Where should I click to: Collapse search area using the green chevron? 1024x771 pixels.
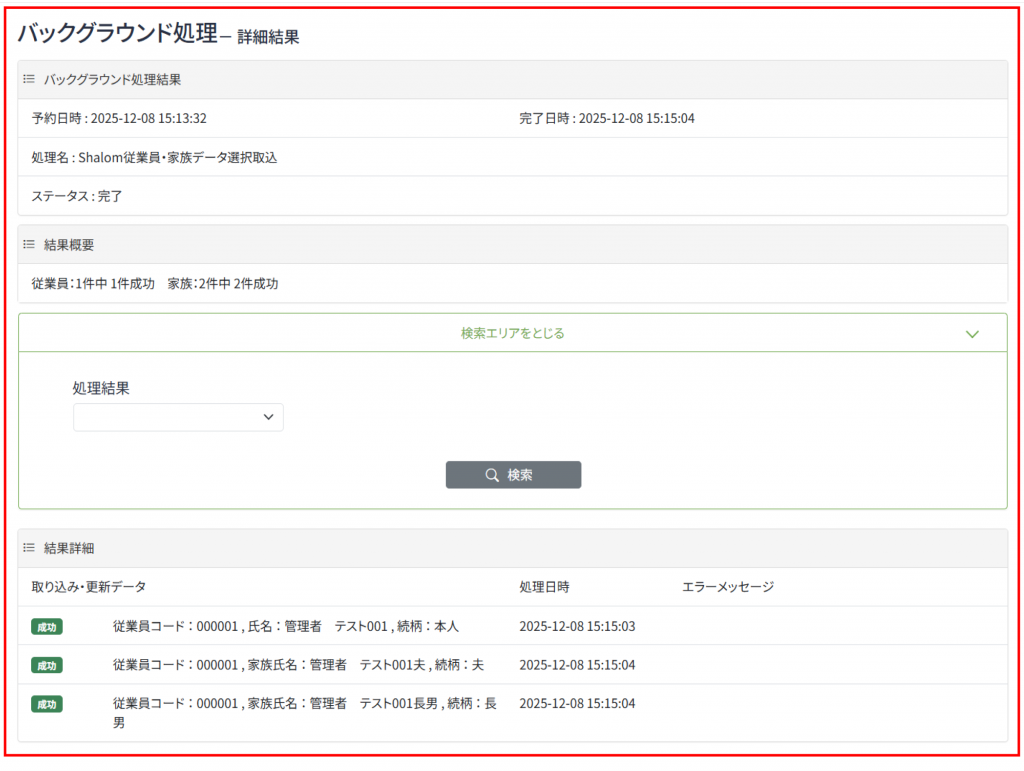pyautogui.click(x=972, y=334)
